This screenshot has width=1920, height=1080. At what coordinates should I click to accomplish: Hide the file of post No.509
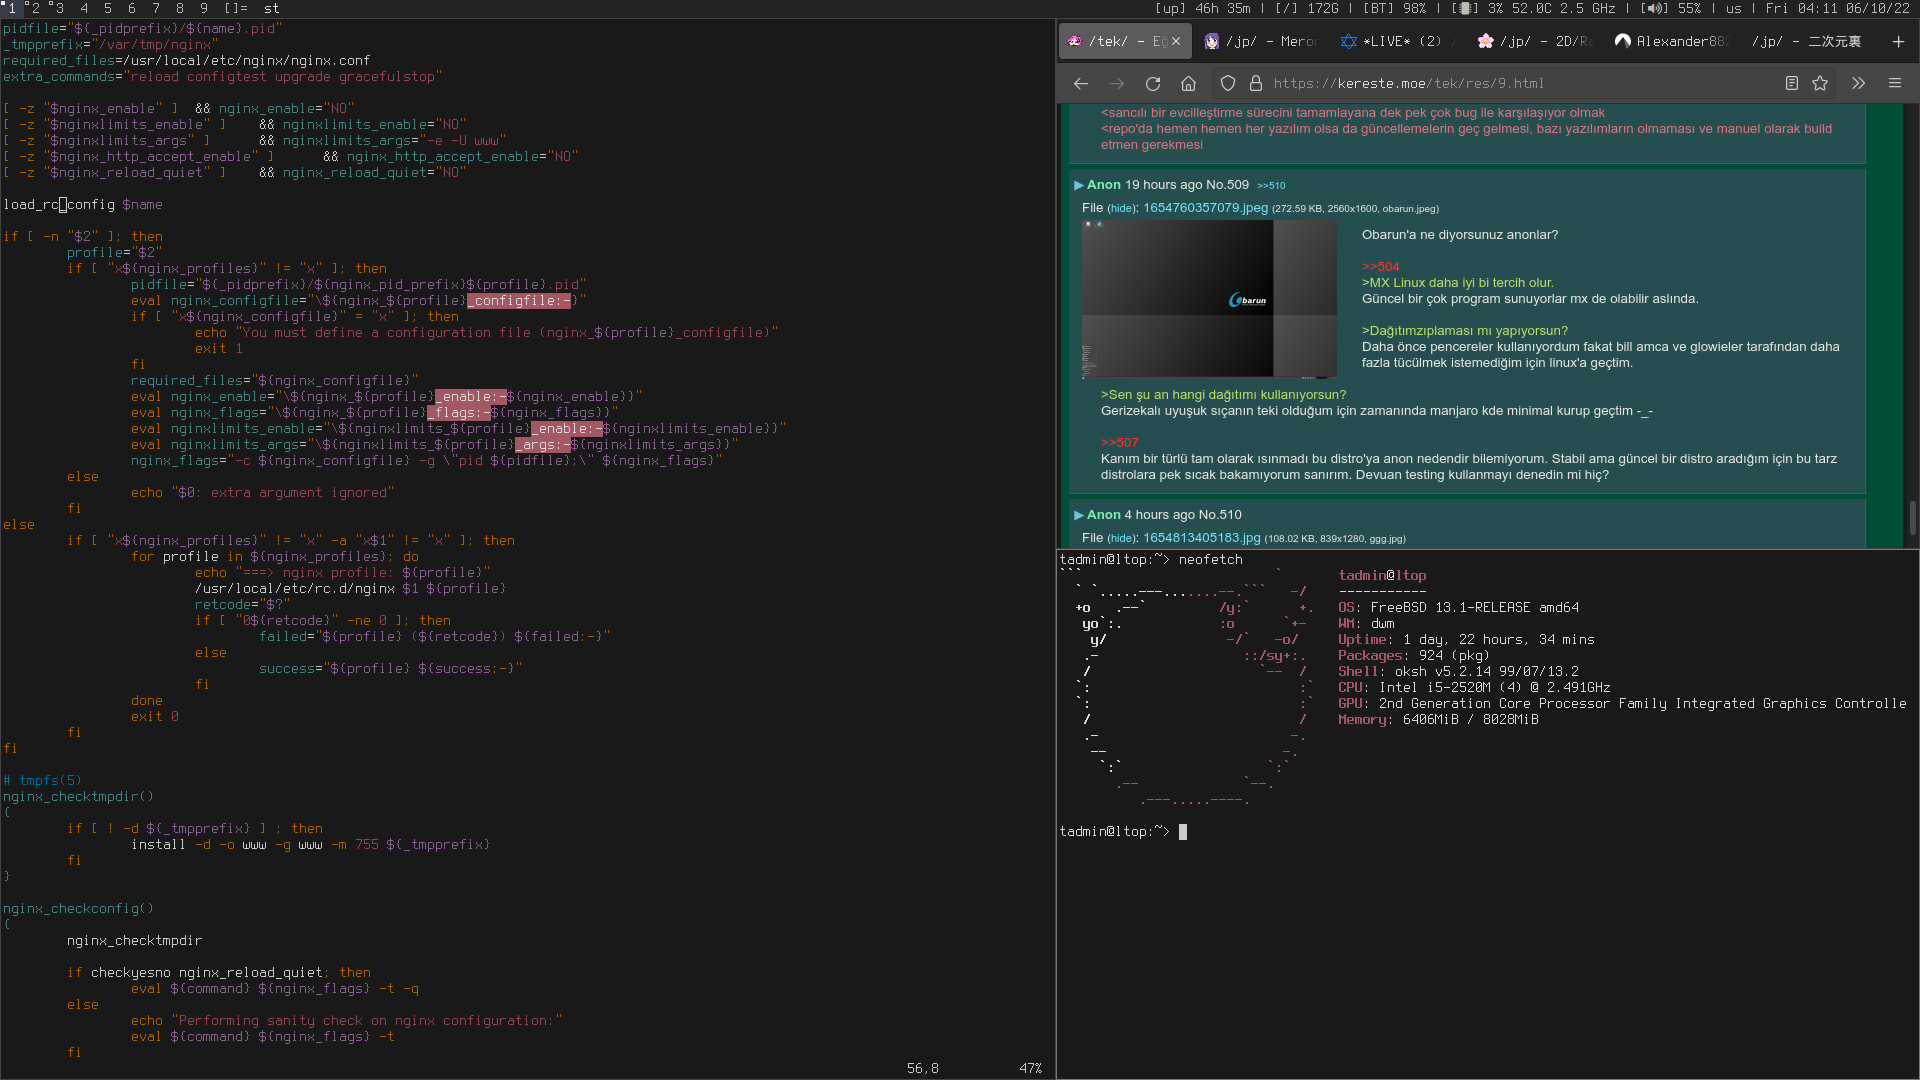1122,209
